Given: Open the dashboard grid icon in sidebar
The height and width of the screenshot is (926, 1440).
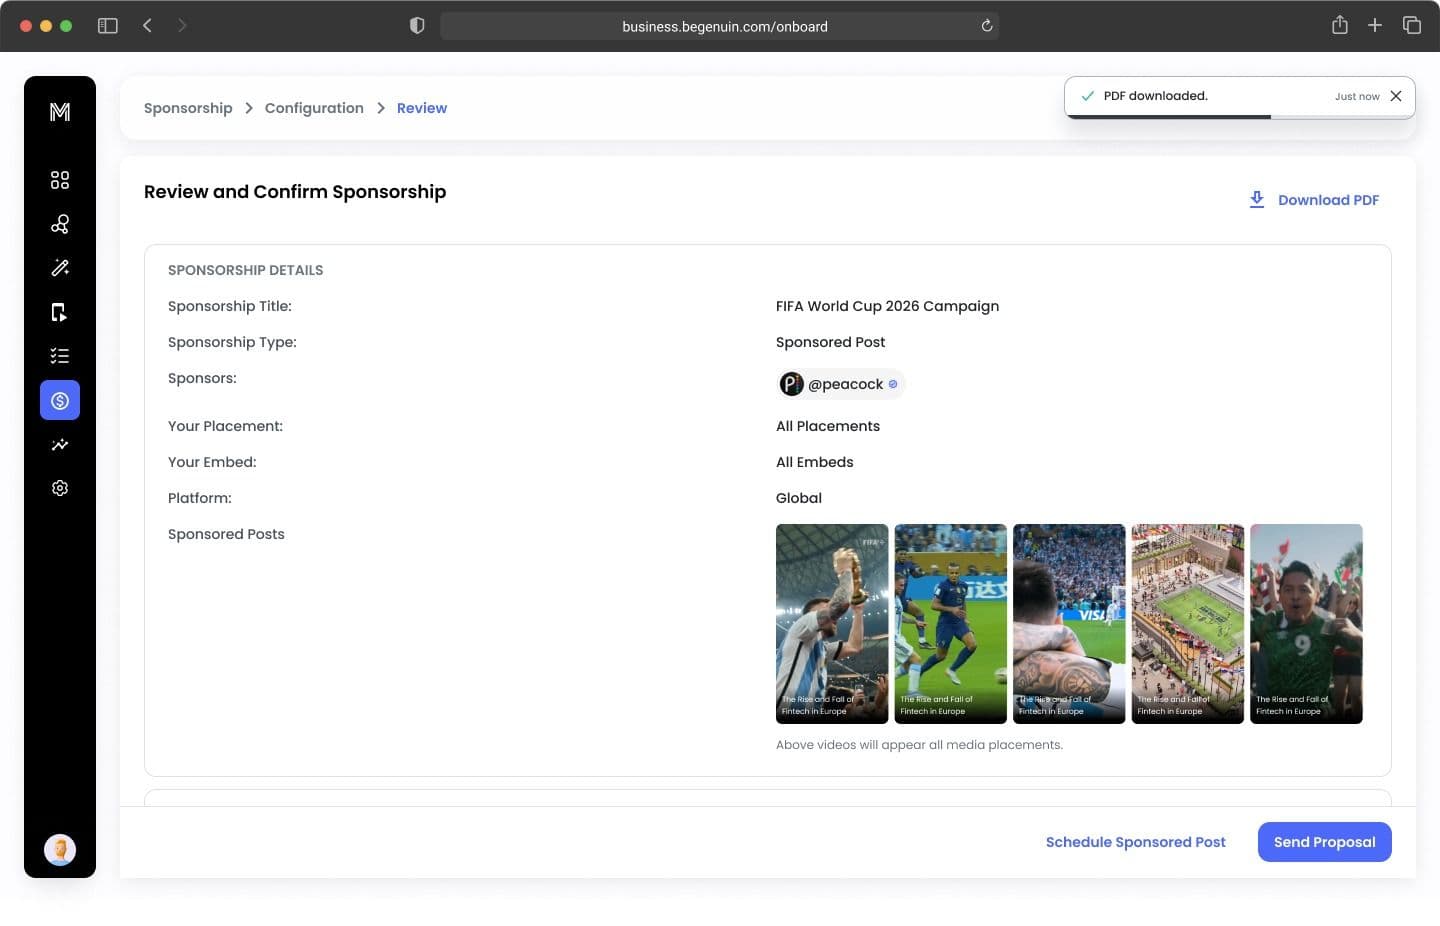Looking at the screenshot, I should pyautogui.click(x=60, y=180).
